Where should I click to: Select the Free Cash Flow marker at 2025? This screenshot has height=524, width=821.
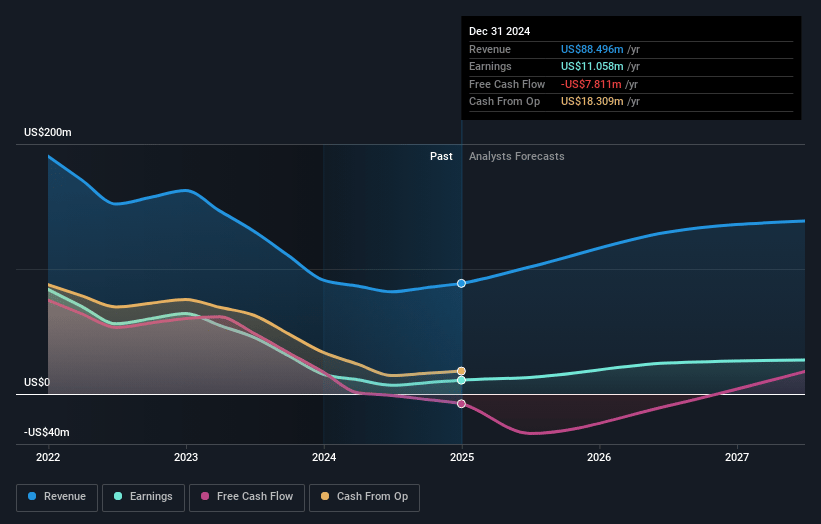pos(461,404)
